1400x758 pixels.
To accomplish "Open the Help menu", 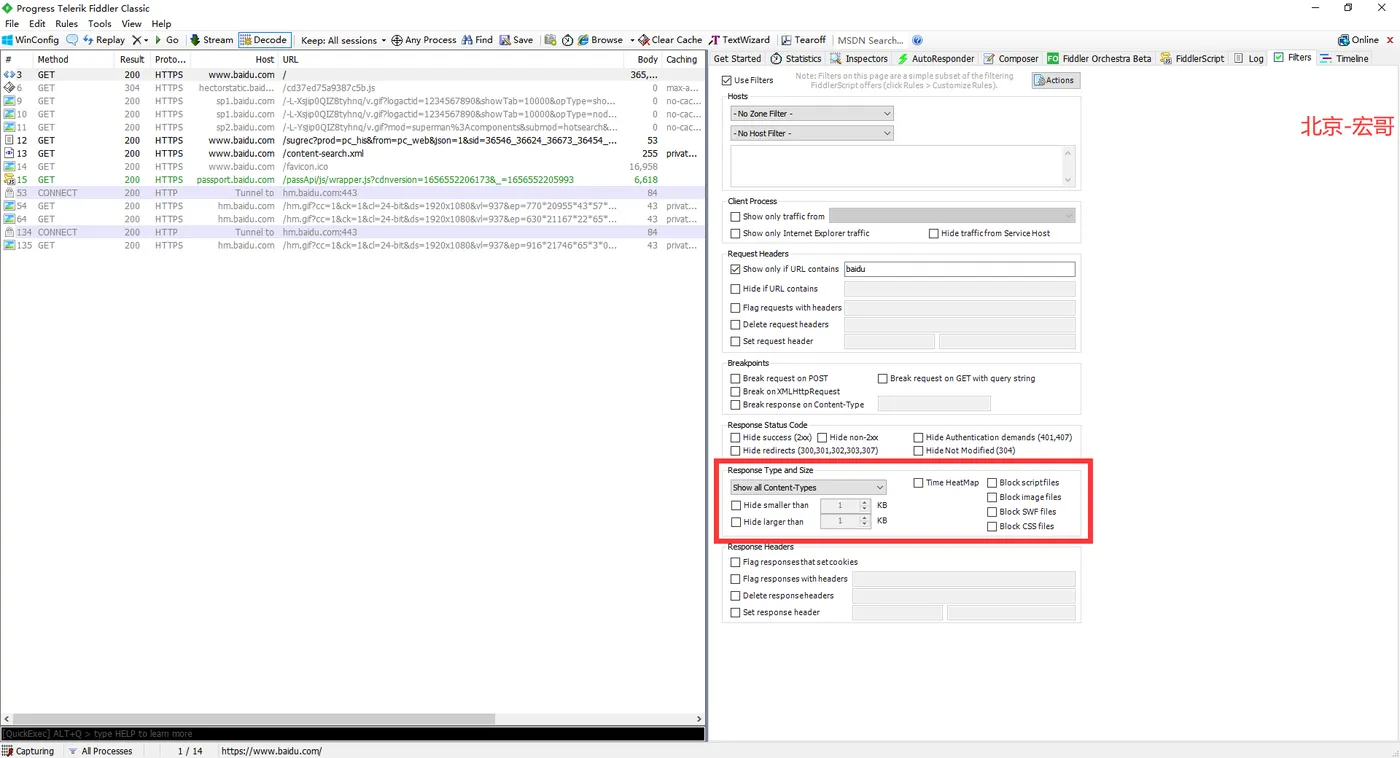I will 161,23.
